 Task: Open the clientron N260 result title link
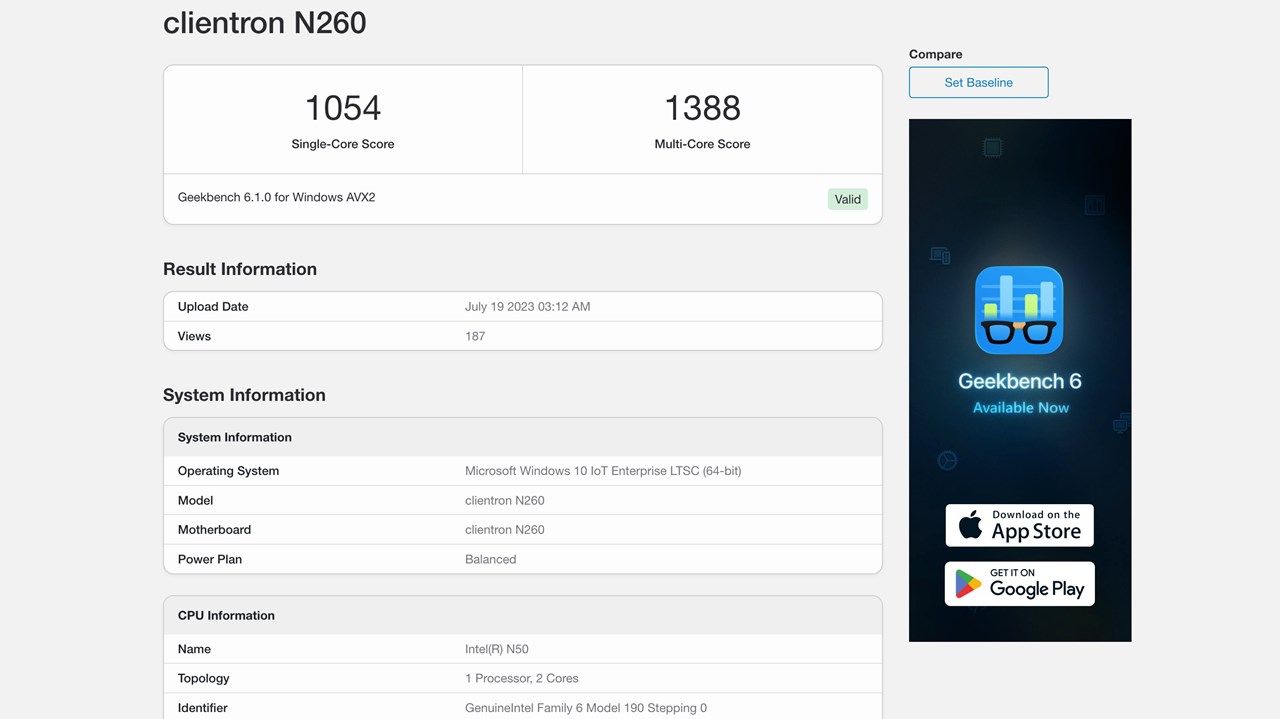(x=264, y=22)
